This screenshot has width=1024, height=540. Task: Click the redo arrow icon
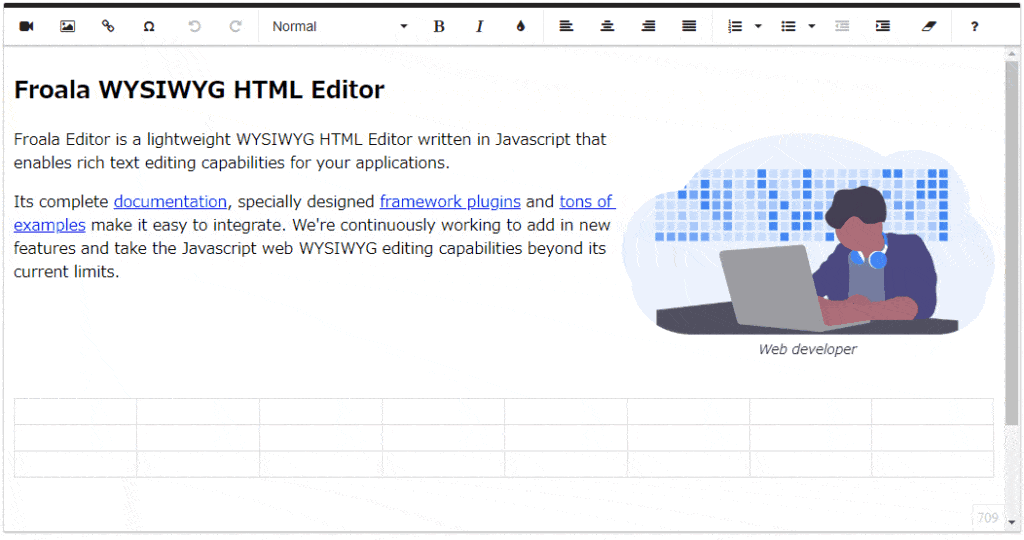click(x=235, y=27)
